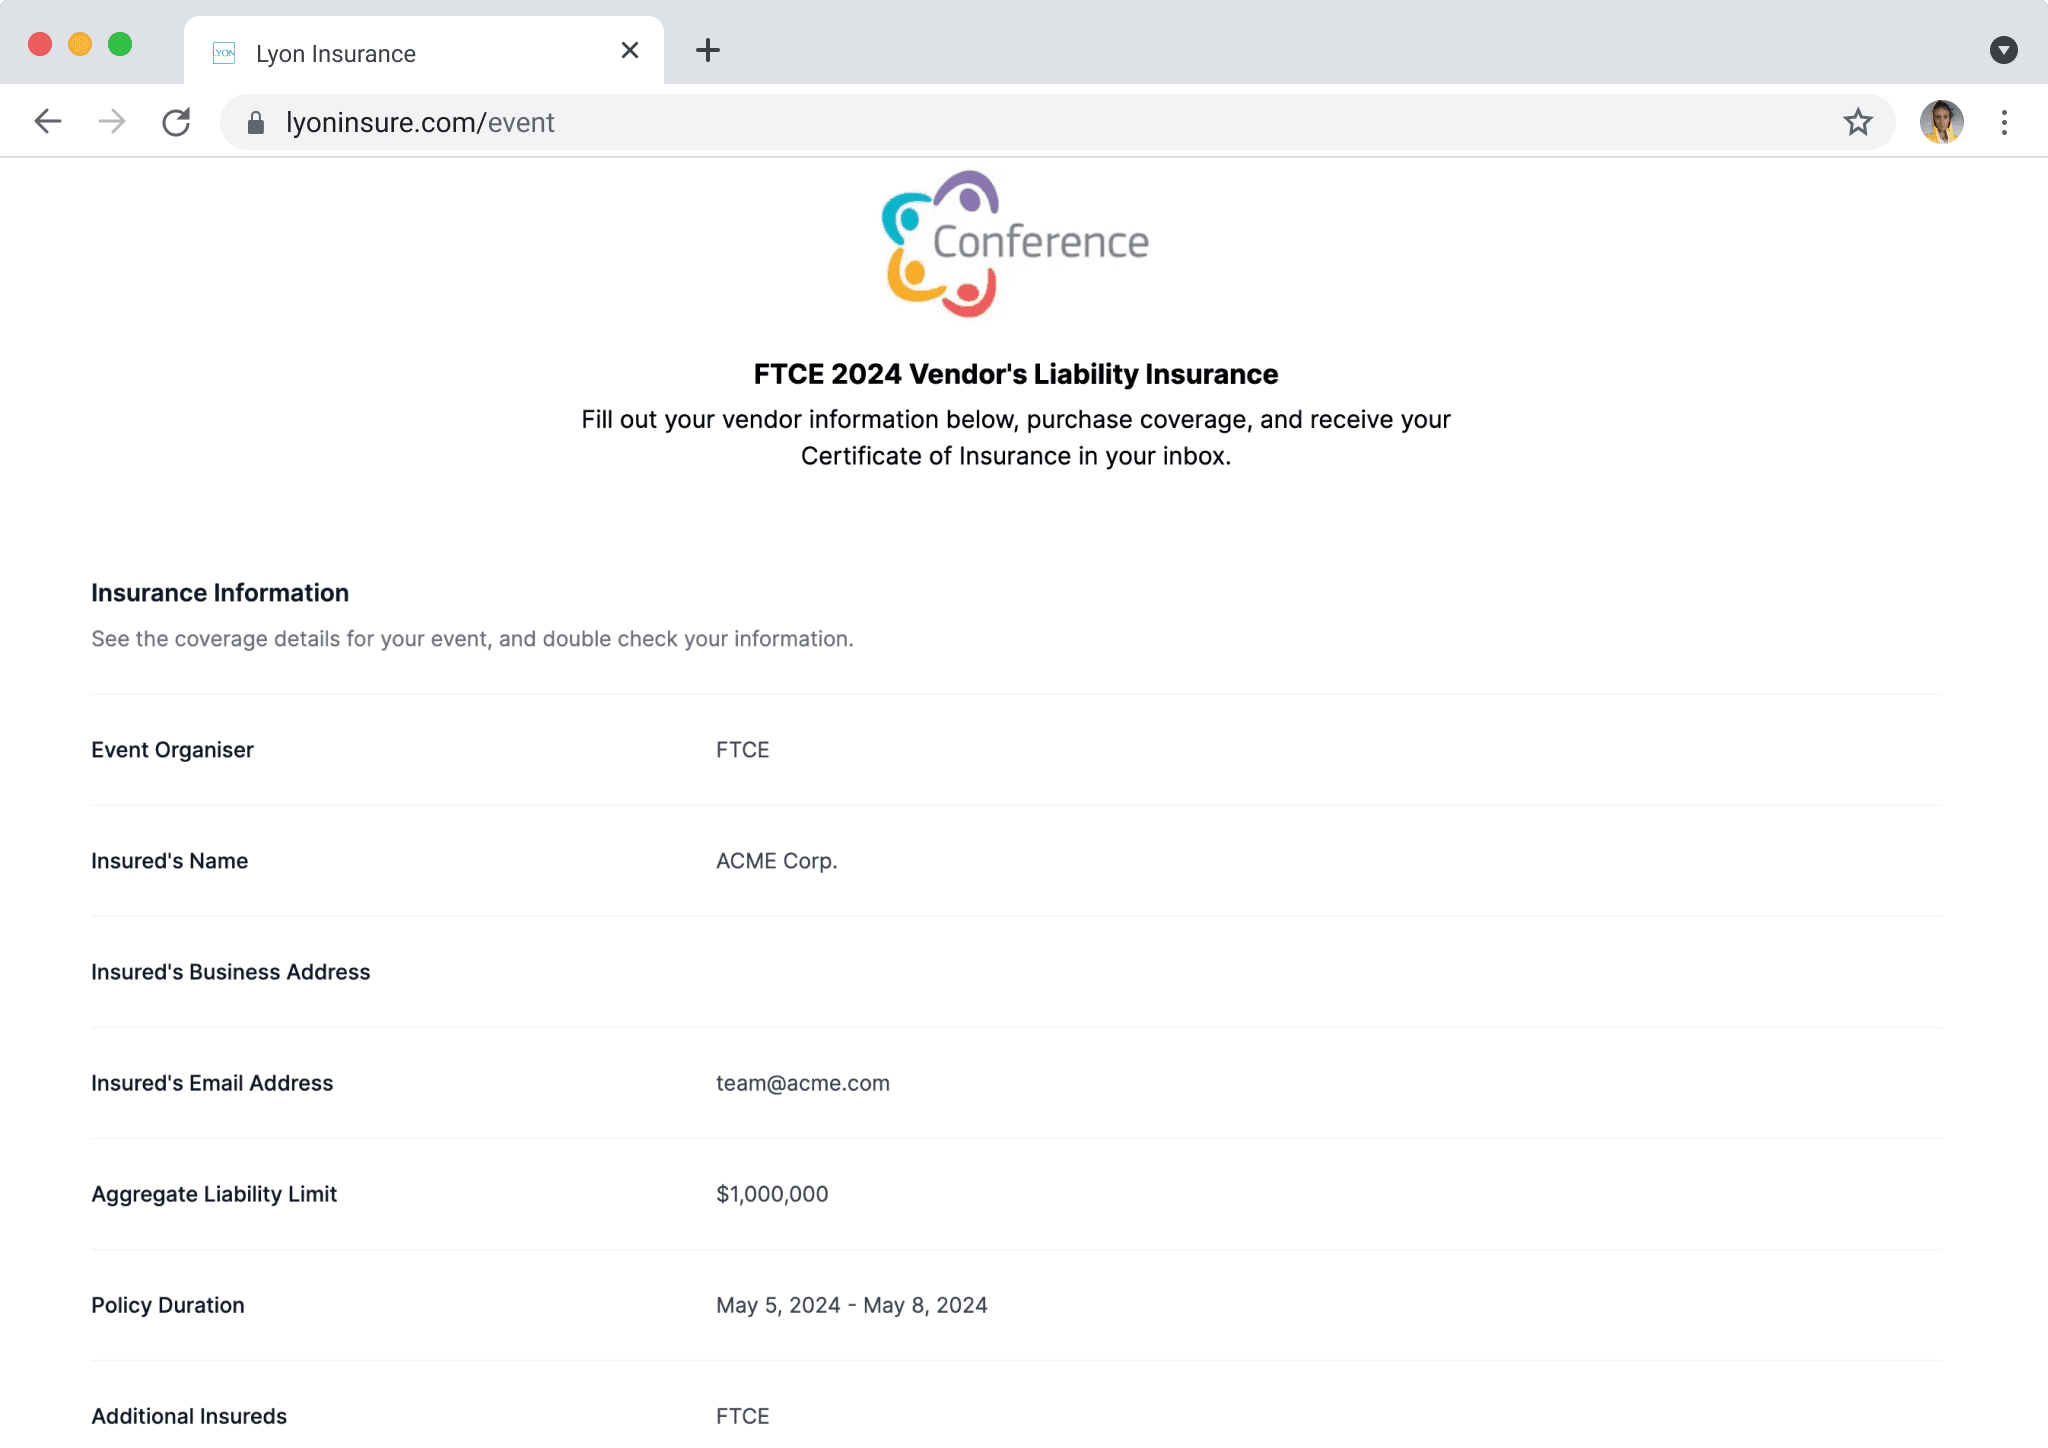Click the Lyon Insurance tab favicon
The image size is (2048, 1448).
click(225, 53)
